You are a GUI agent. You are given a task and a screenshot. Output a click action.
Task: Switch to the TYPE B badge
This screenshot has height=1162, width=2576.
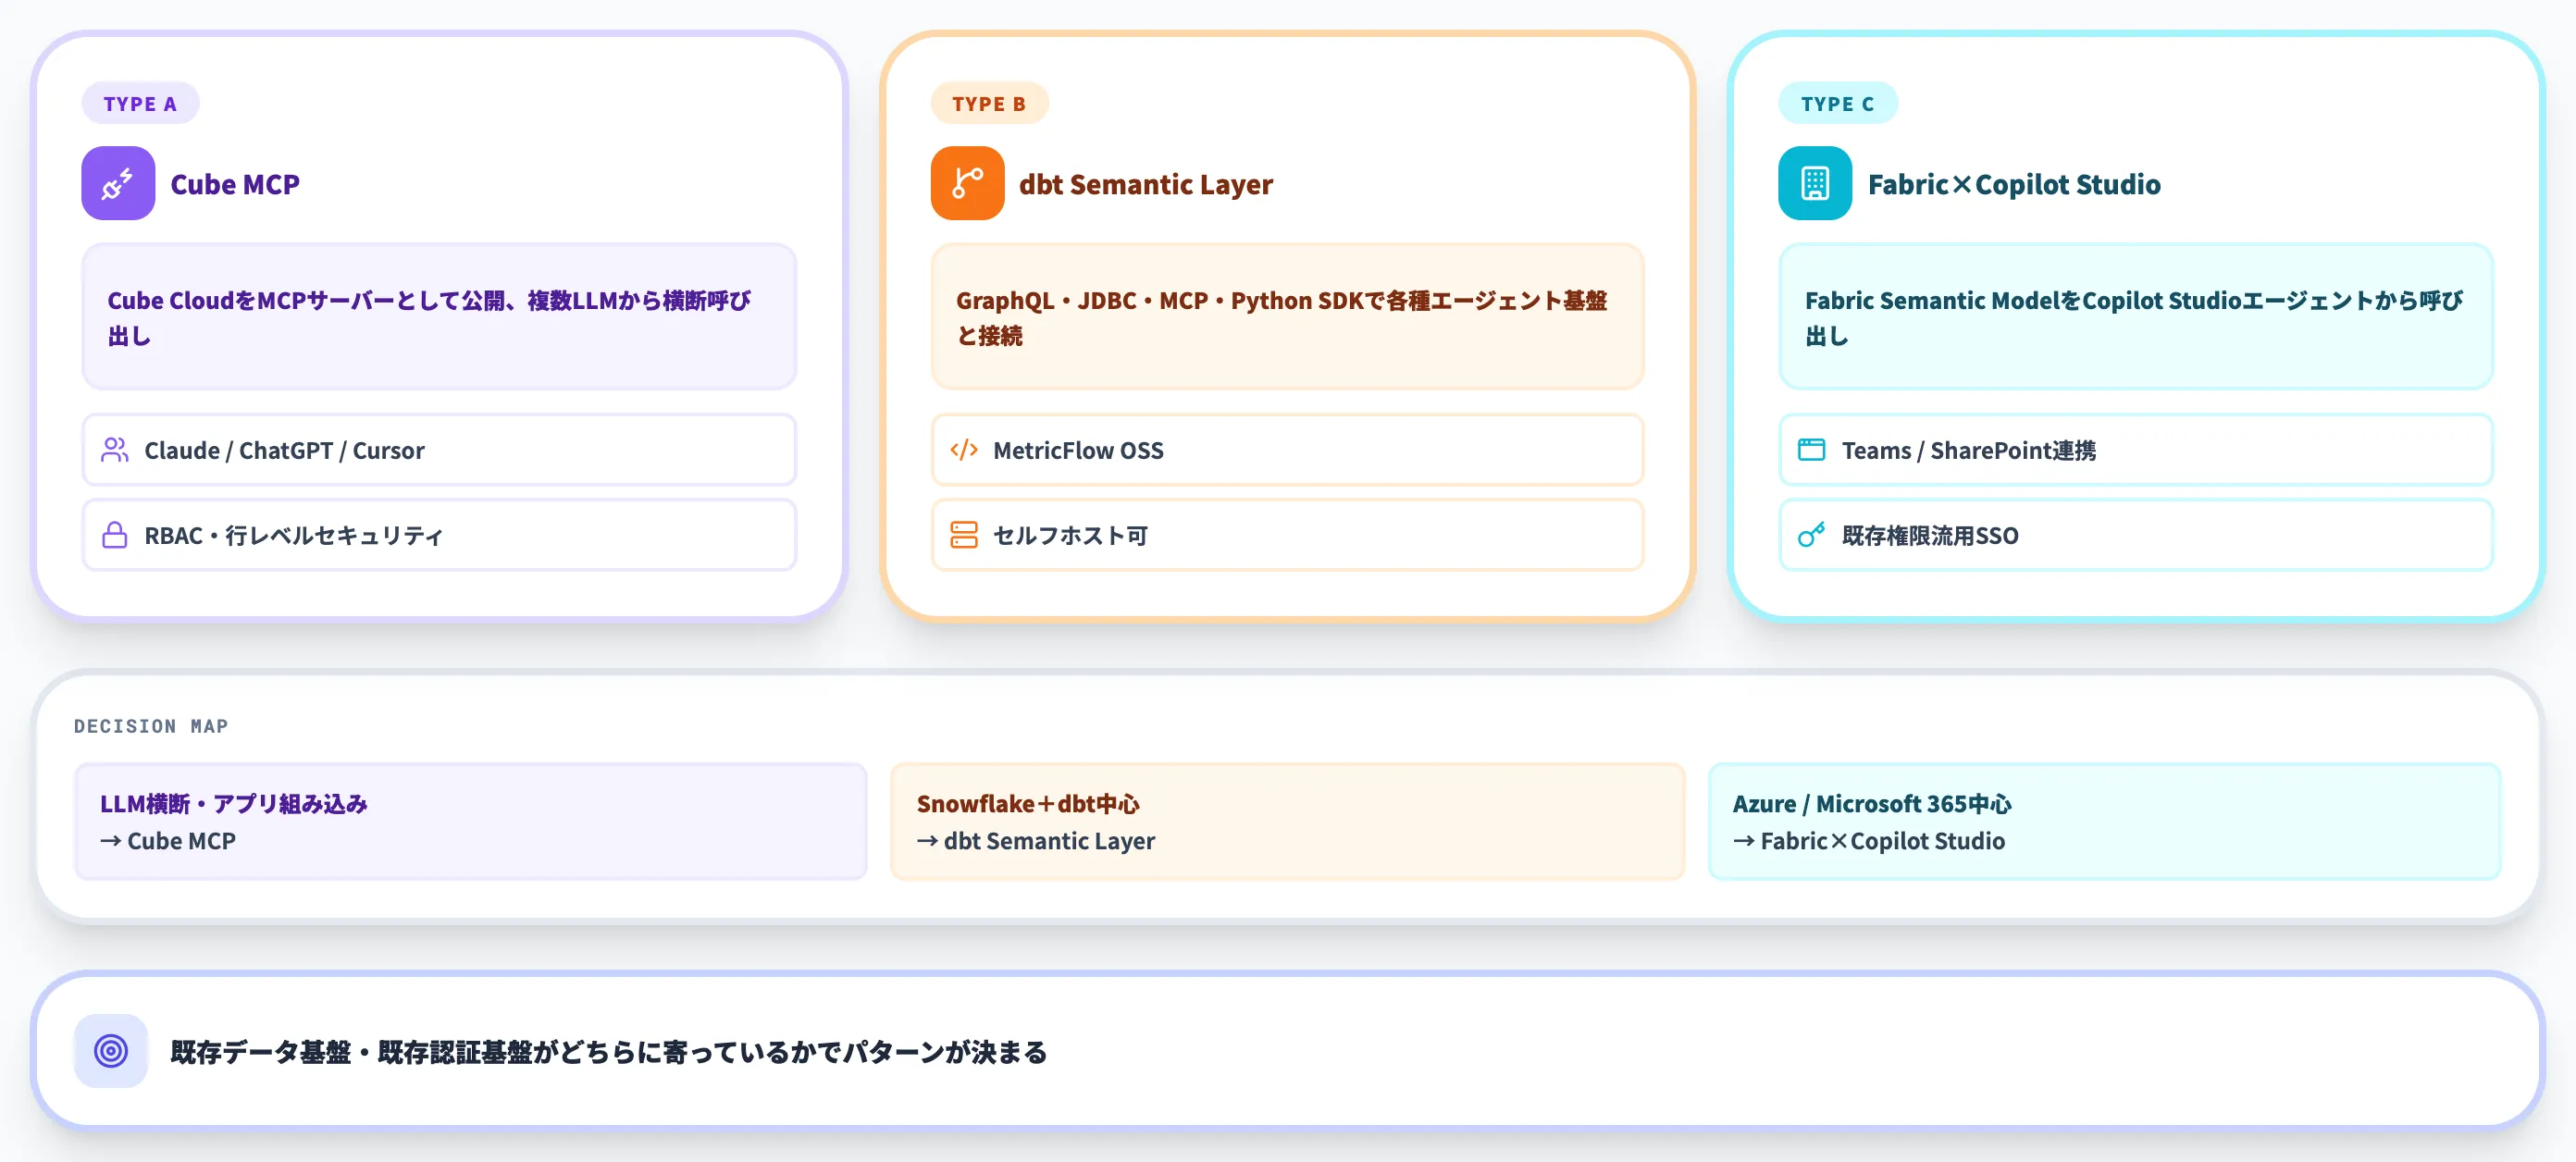pos(989,102)
